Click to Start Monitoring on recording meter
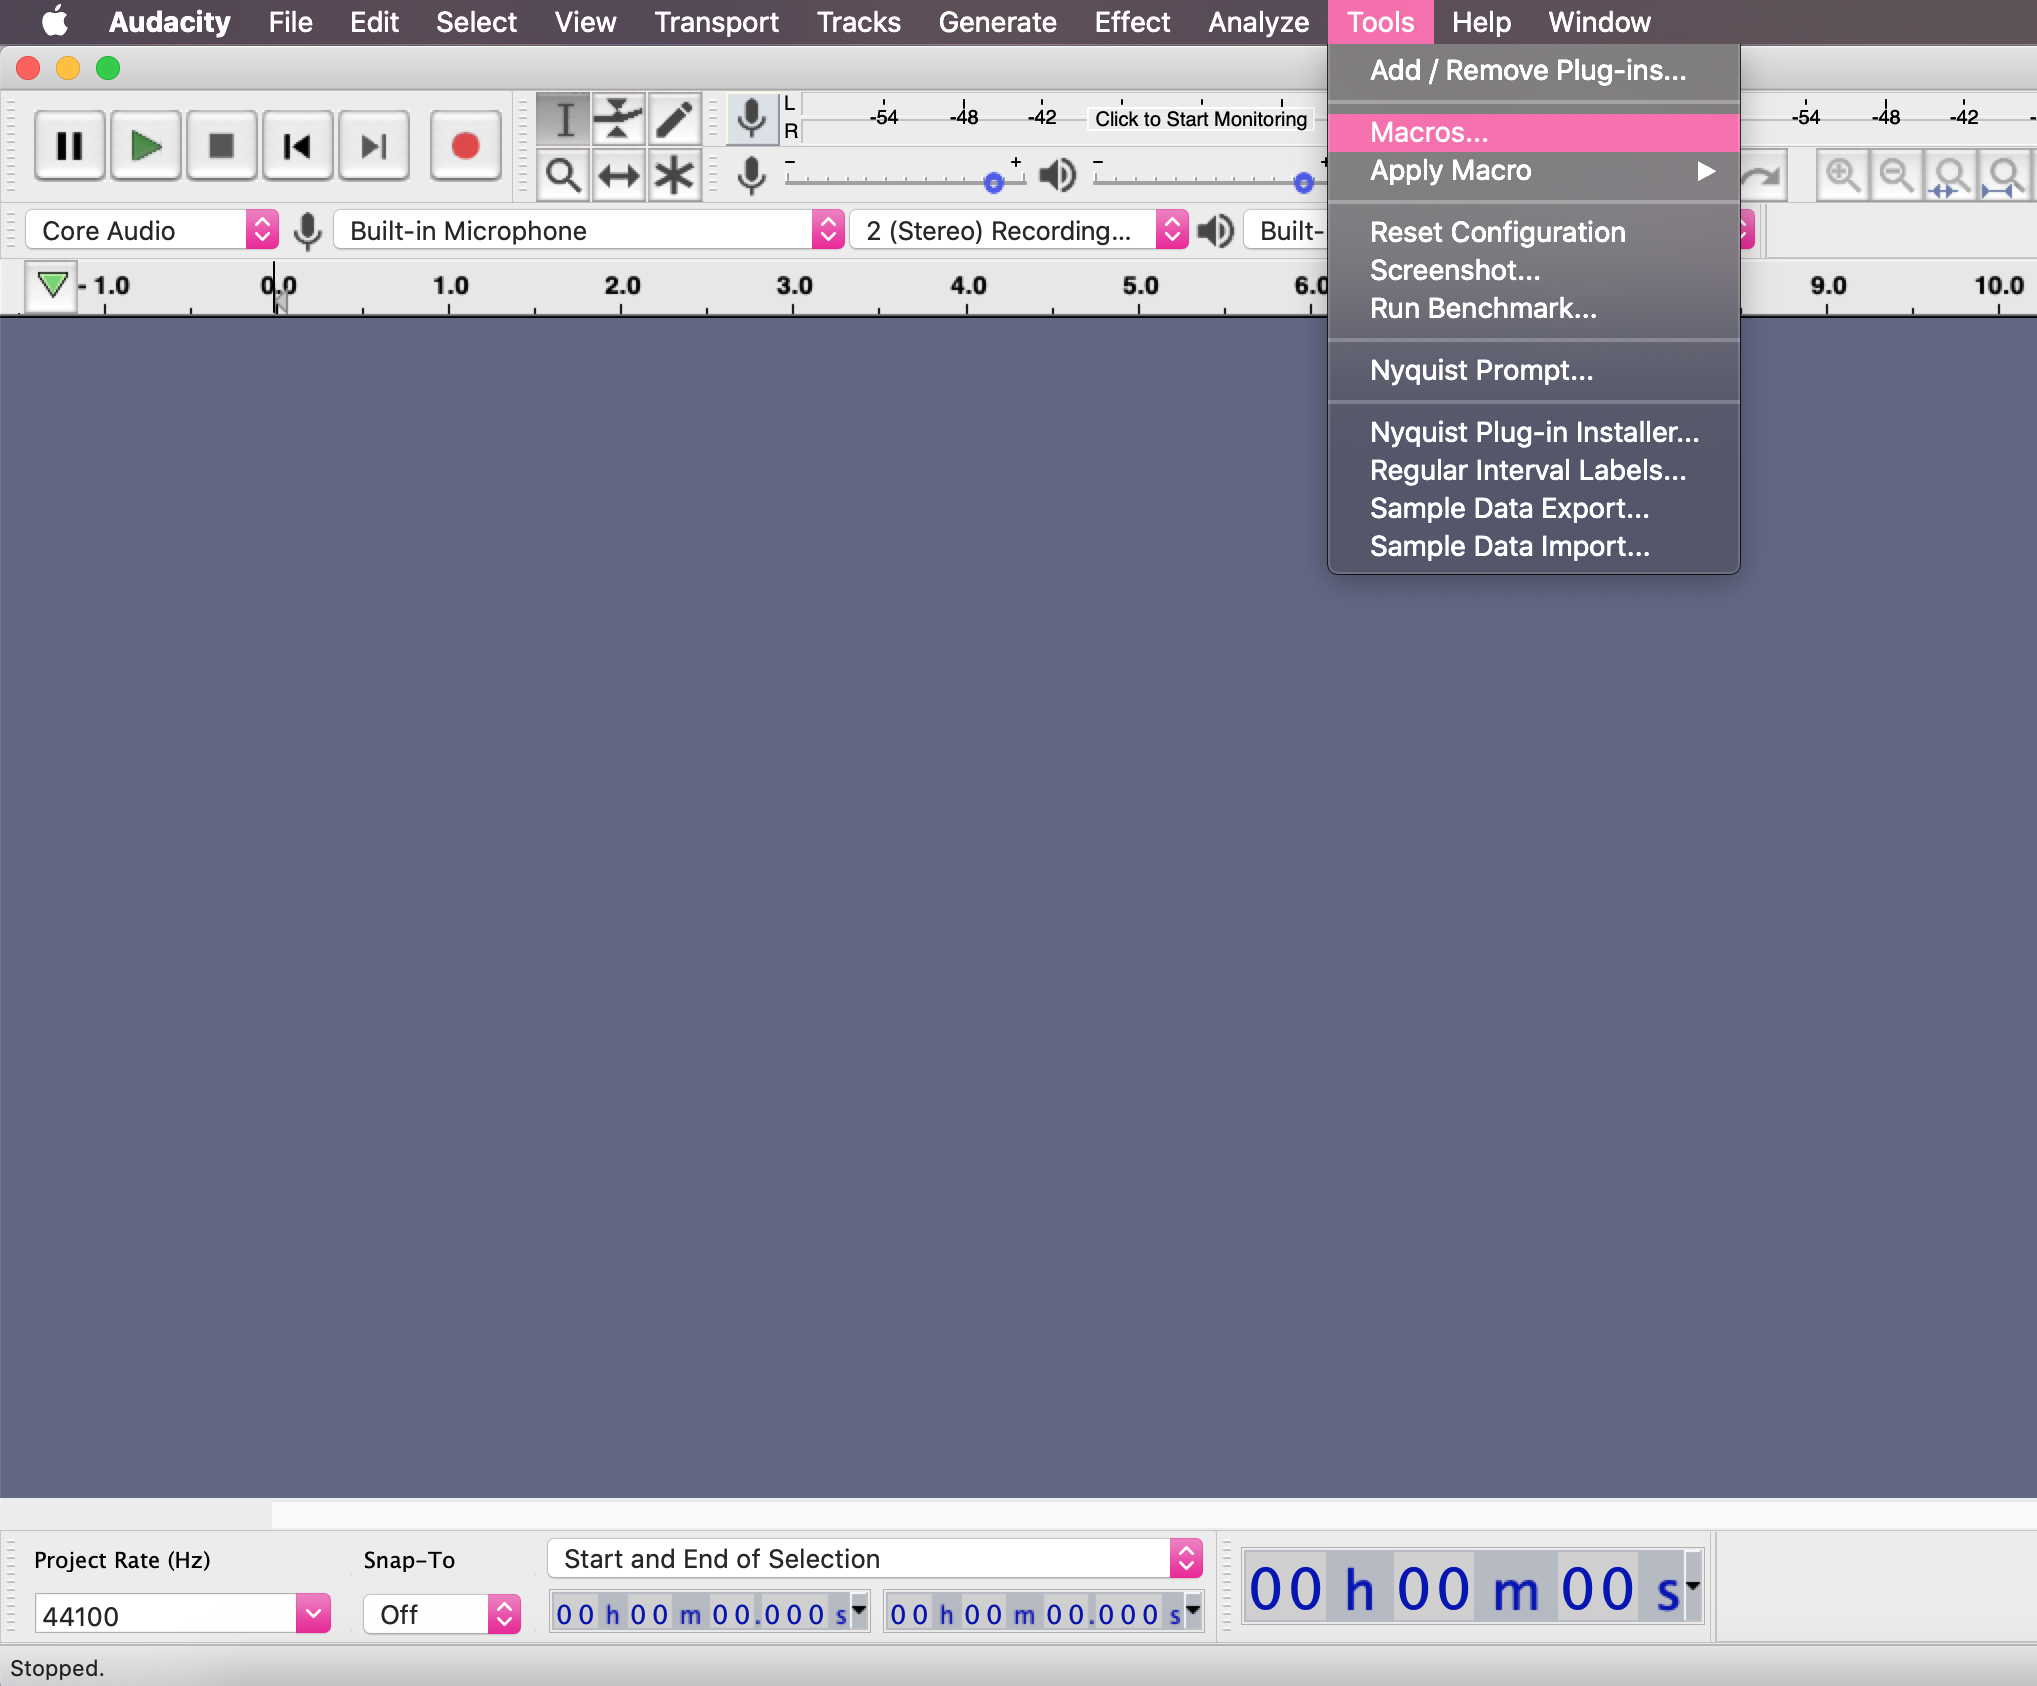This screenshot has width=2037, height=1686. click(1200, 118)
